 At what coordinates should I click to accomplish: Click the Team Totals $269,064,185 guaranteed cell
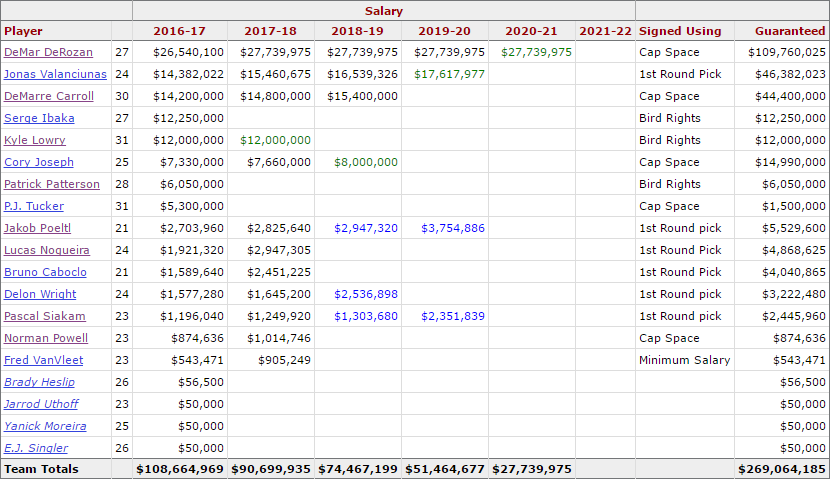tap(781, 469)
